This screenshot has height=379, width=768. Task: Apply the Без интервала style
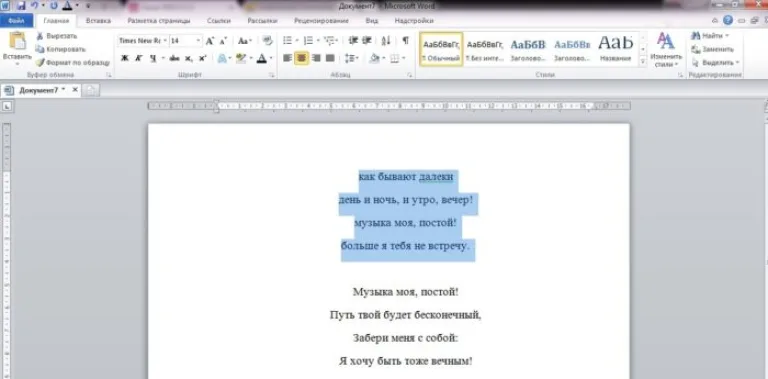click(484, 49)
